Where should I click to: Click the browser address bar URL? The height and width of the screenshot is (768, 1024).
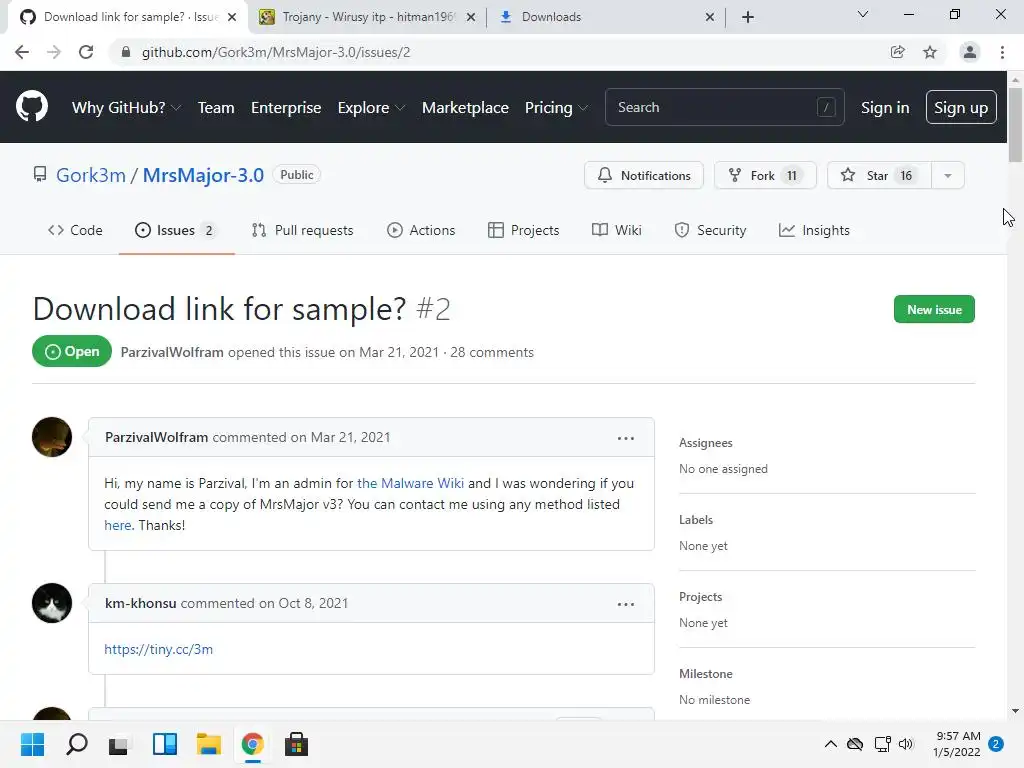(276, 52)
